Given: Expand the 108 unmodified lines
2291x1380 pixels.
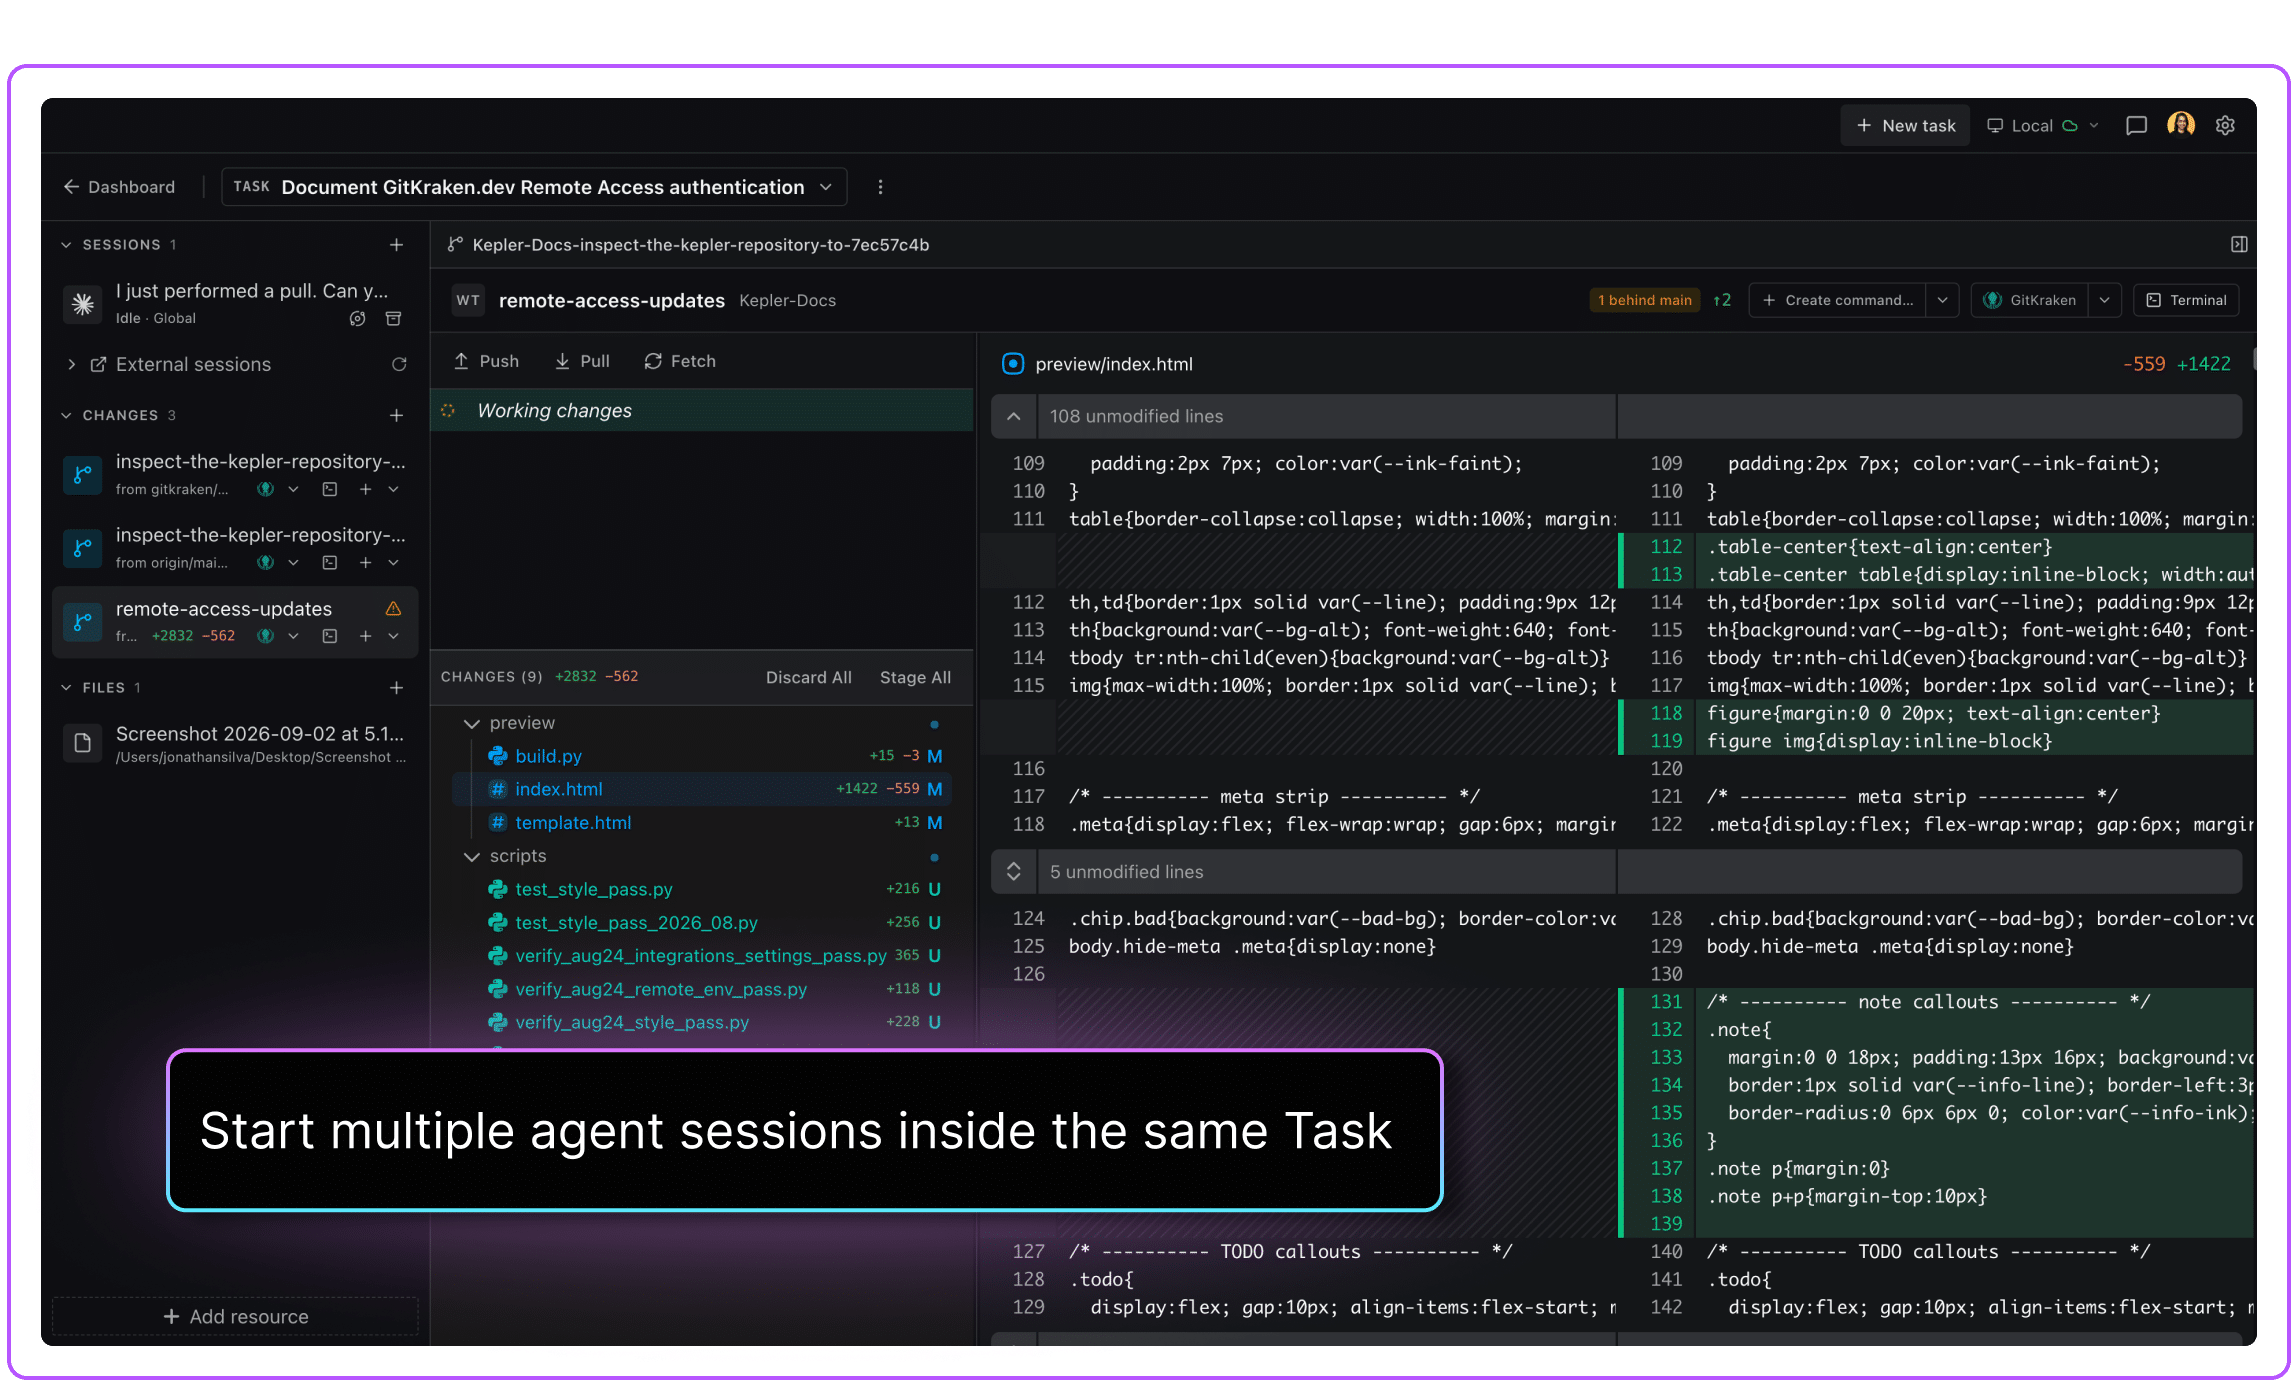Looking at the screenshot, I should point(1014,417).
